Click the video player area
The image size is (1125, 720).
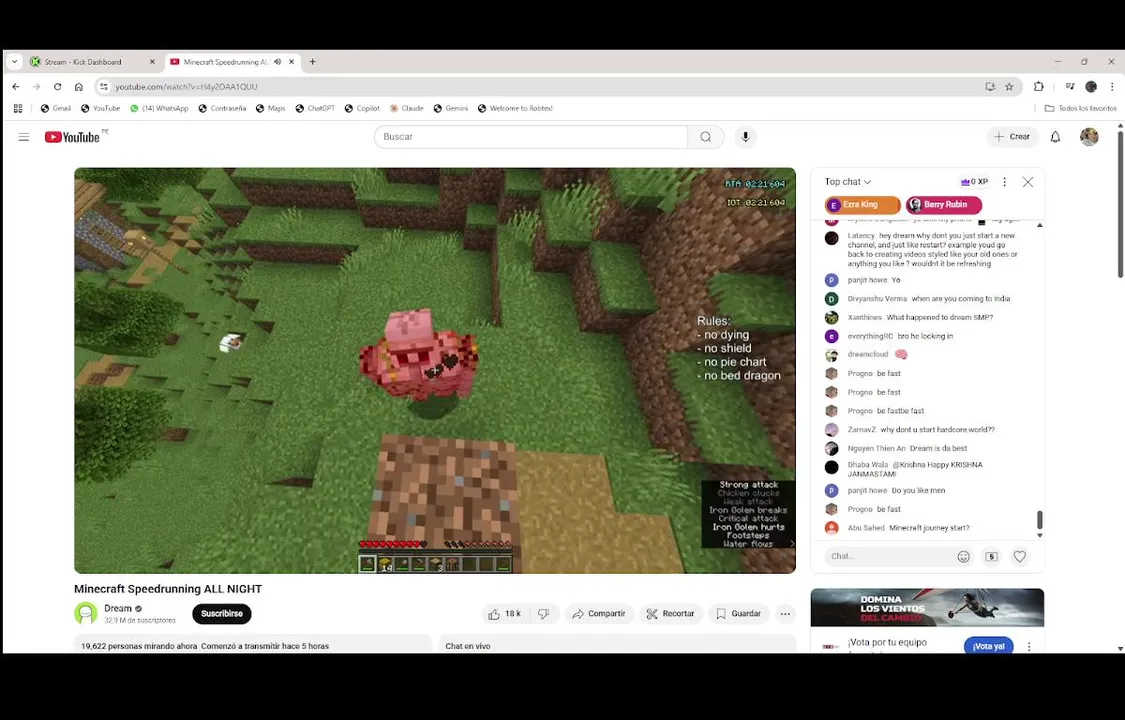click(x=435, y=370)
